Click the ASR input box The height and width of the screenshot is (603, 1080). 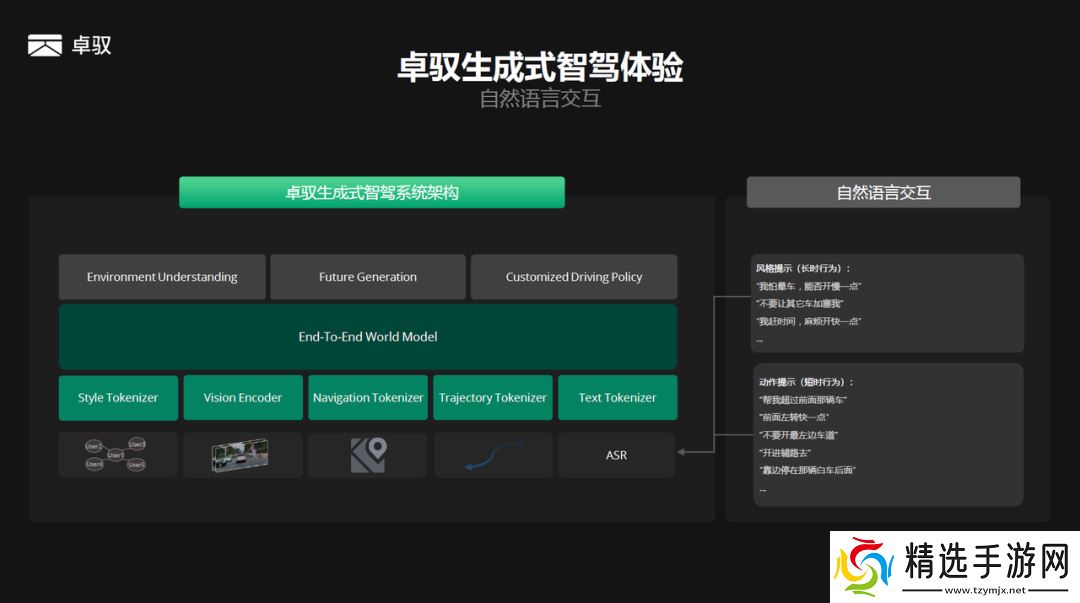coord(617,455)
